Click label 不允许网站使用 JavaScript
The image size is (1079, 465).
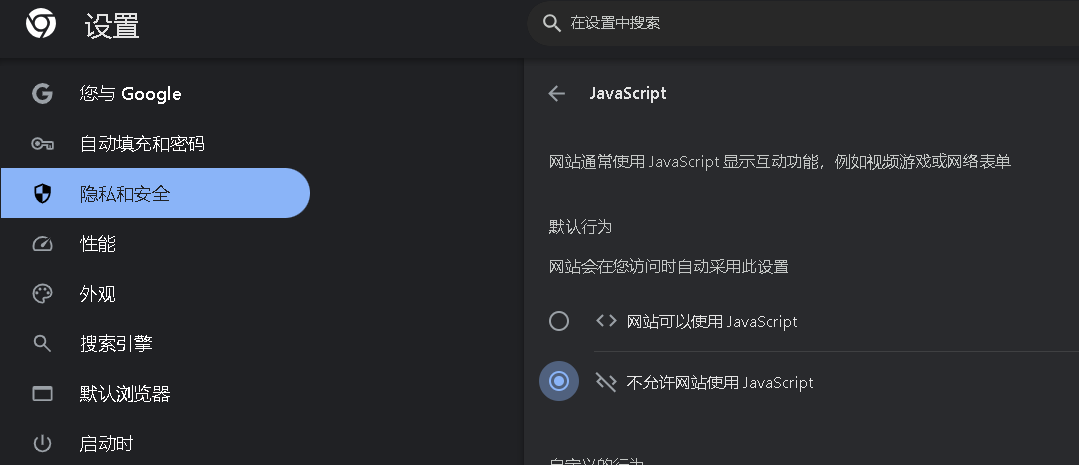720,382
